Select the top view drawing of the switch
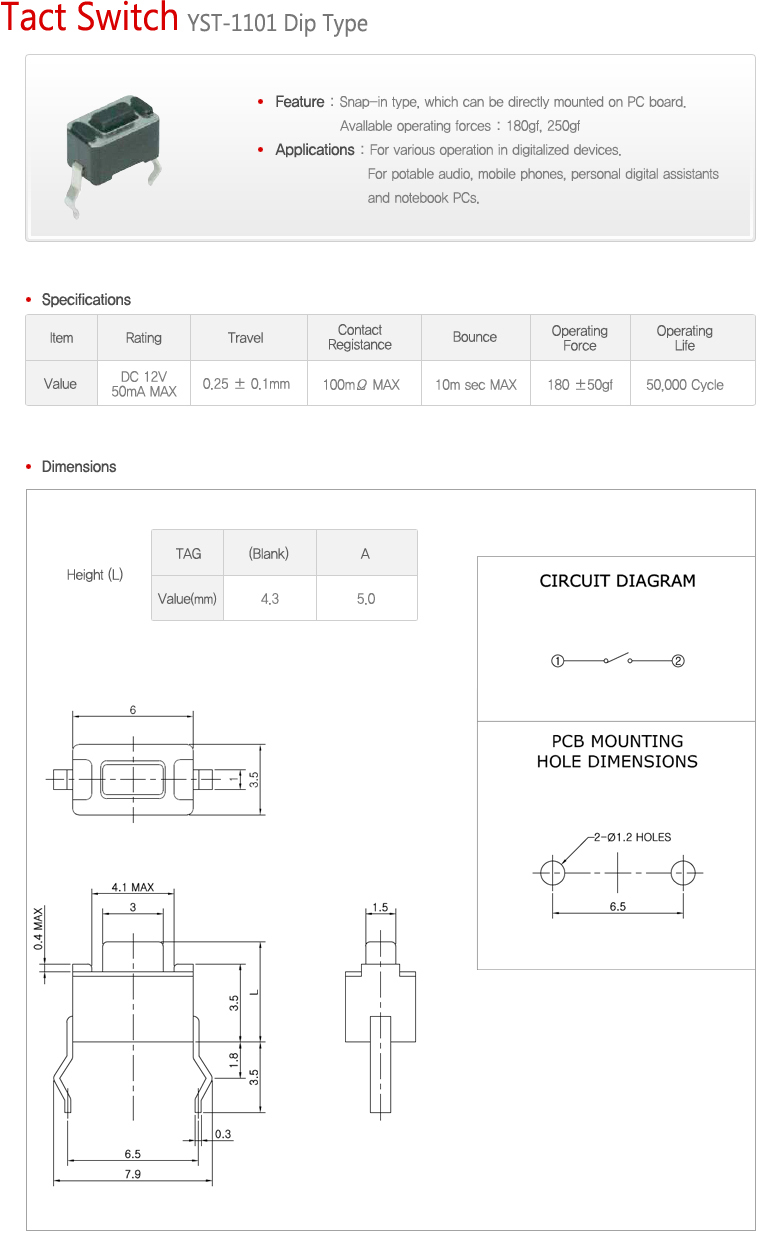Screen dimensions: 780x1260 click(132, 777)
